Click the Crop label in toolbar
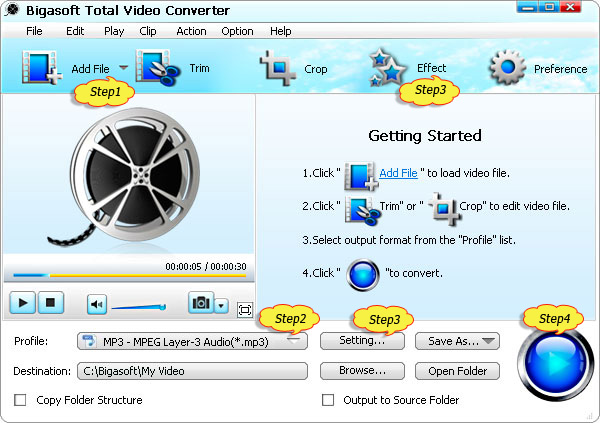Screen dimensions: 600x423 (x=316, y=69)
